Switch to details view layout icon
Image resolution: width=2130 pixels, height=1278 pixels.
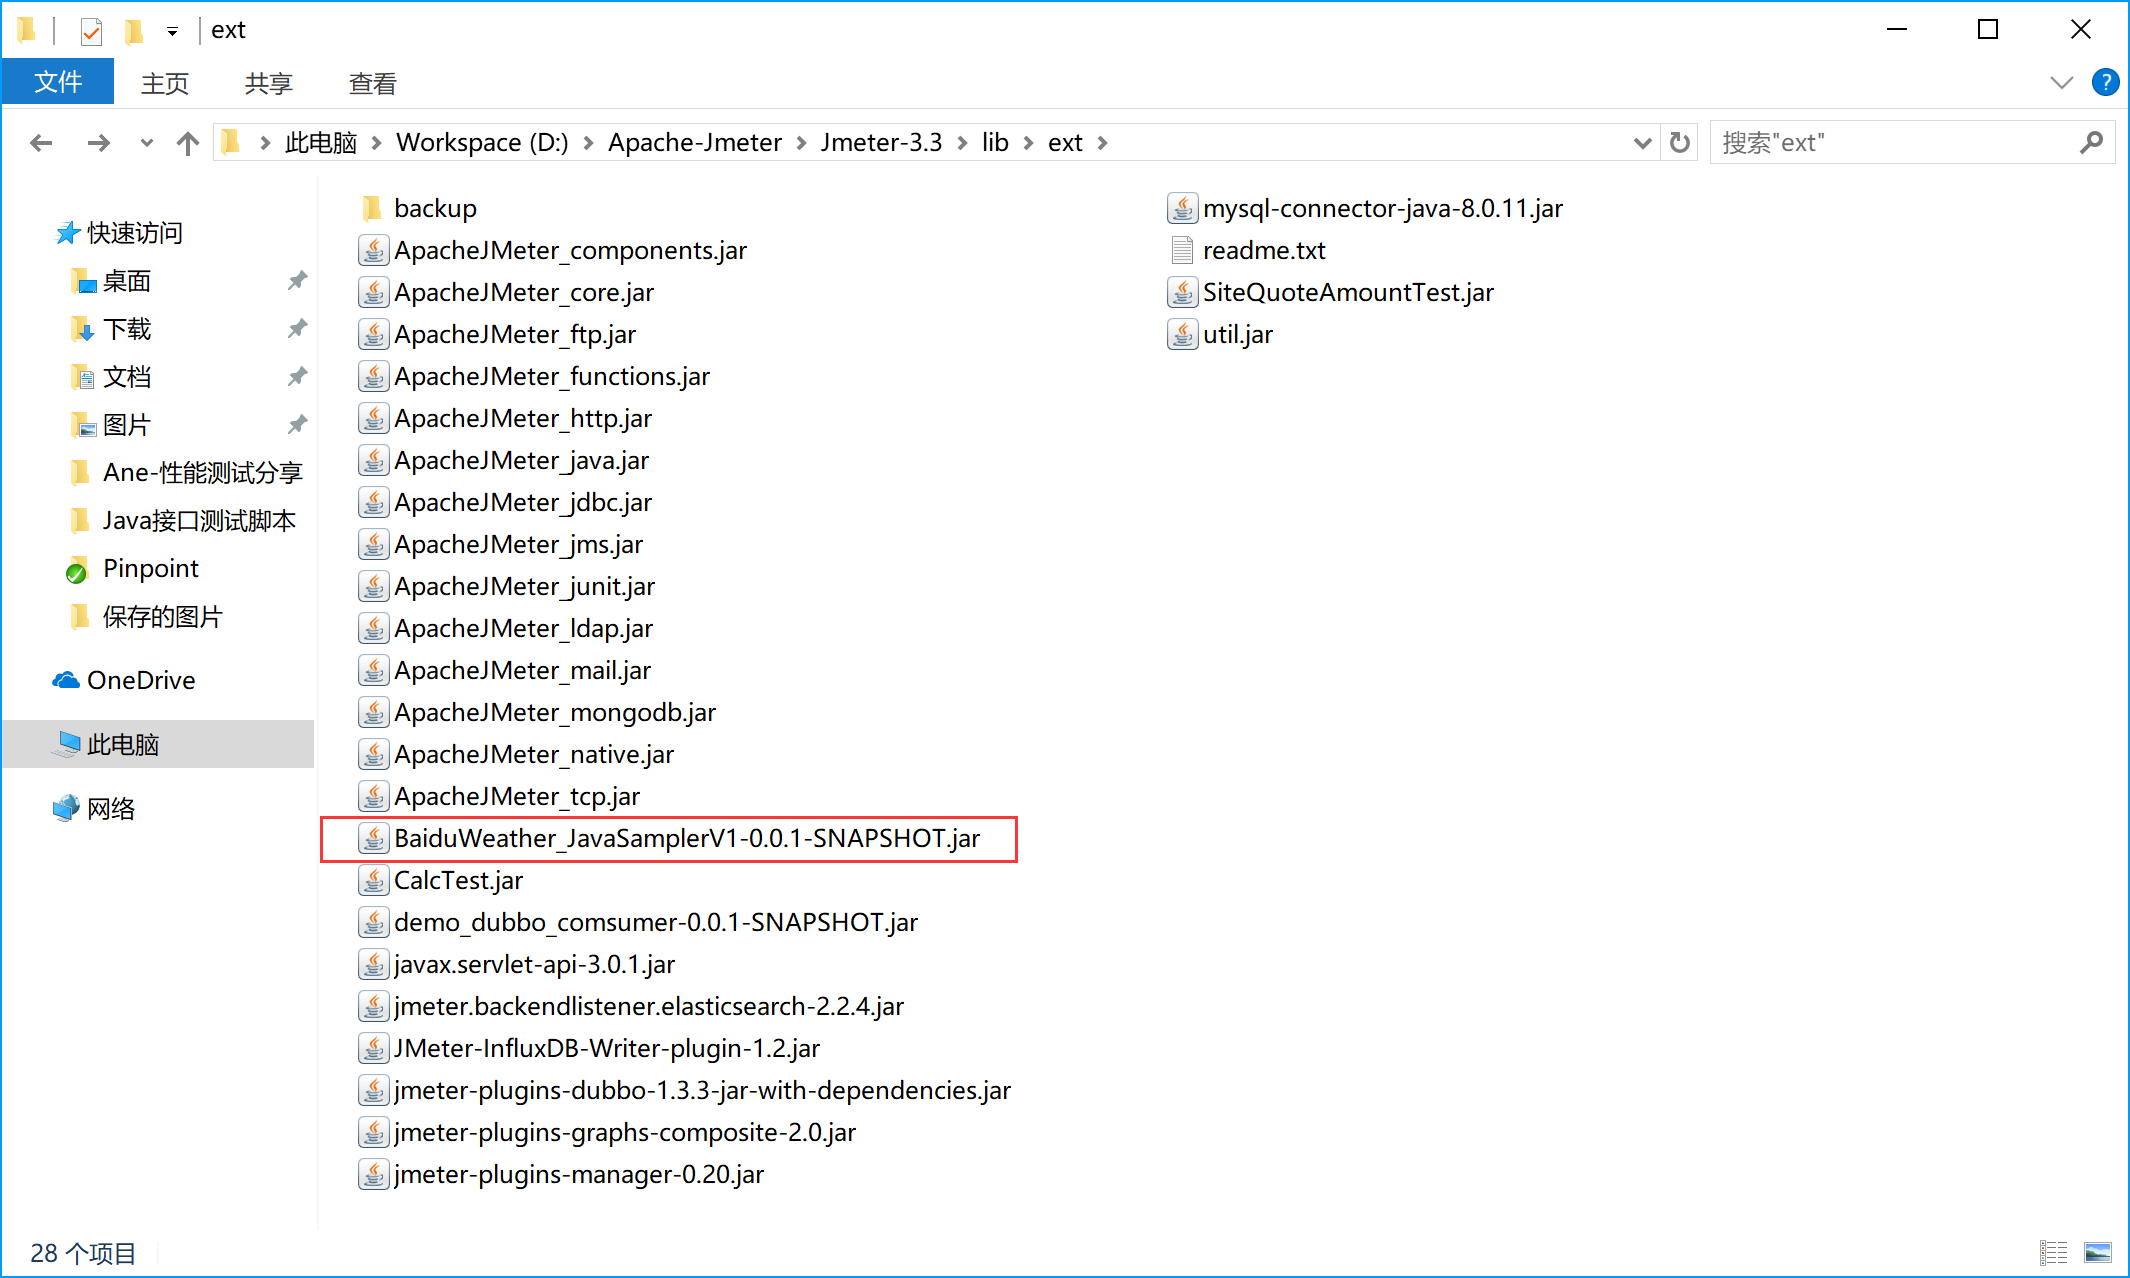click(2053, 1252)
